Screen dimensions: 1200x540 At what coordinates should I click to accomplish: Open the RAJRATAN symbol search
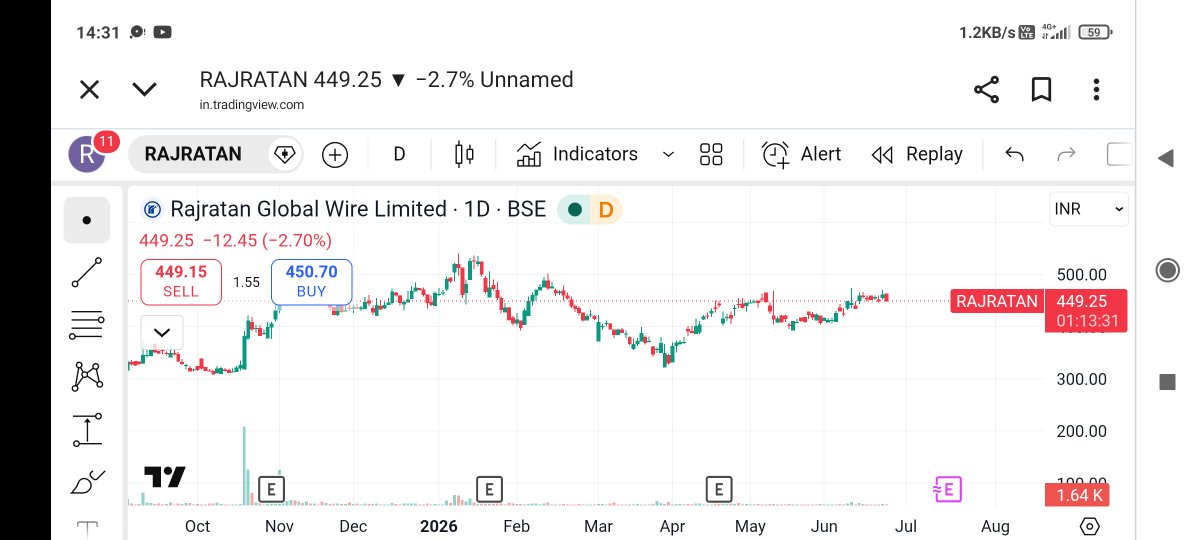tap(193, 154)
